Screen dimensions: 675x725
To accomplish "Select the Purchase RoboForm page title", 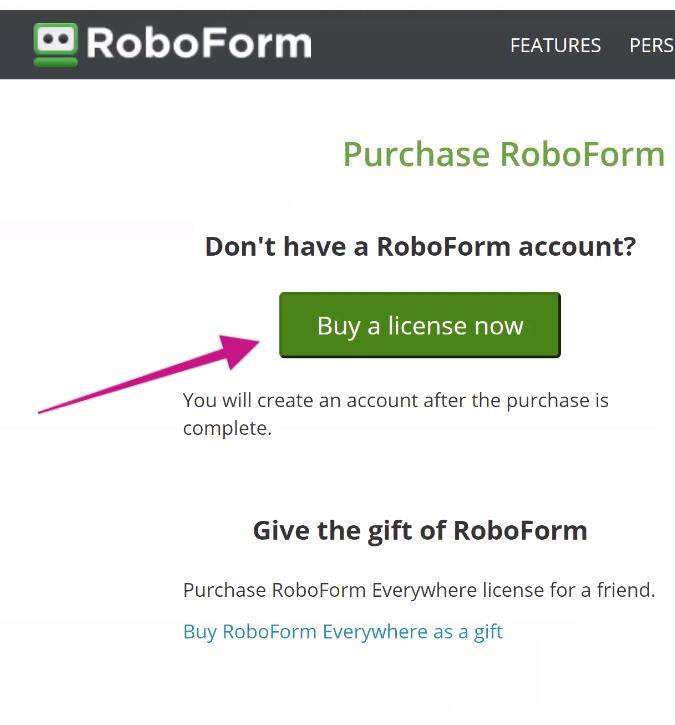I will [x=503, y=154].
